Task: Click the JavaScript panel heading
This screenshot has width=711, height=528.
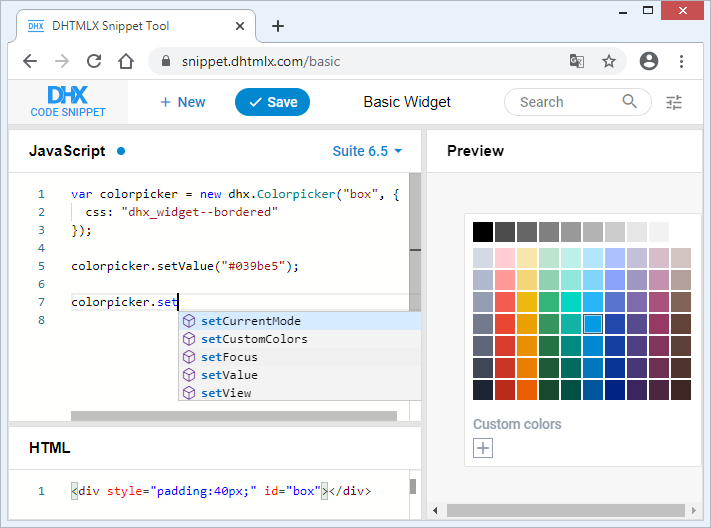Action: tap(67, 151)
